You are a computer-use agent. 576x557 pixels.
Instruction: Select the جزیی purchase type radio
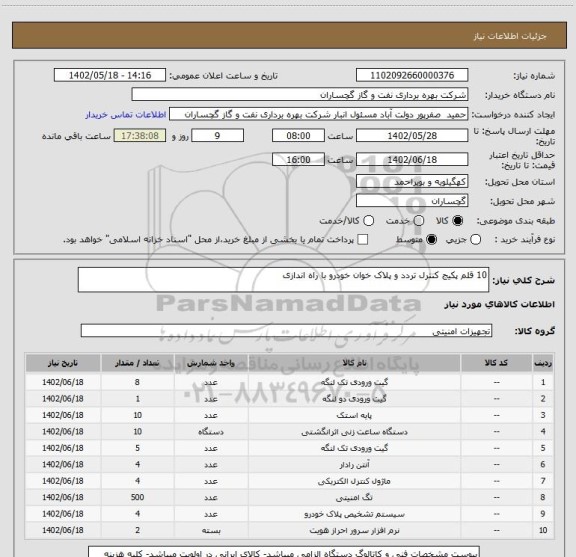[475, 240]
